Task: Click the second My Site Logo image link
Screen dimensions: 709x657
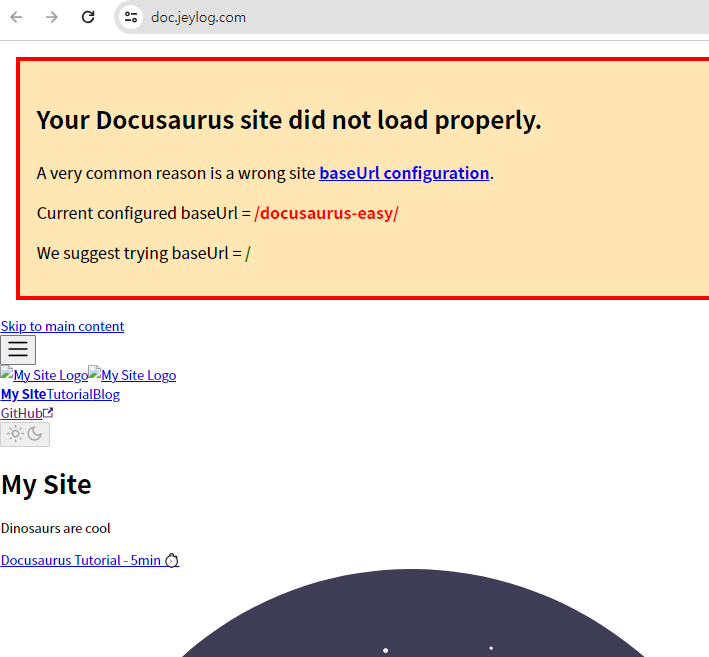Action: [x=132, y=375]
